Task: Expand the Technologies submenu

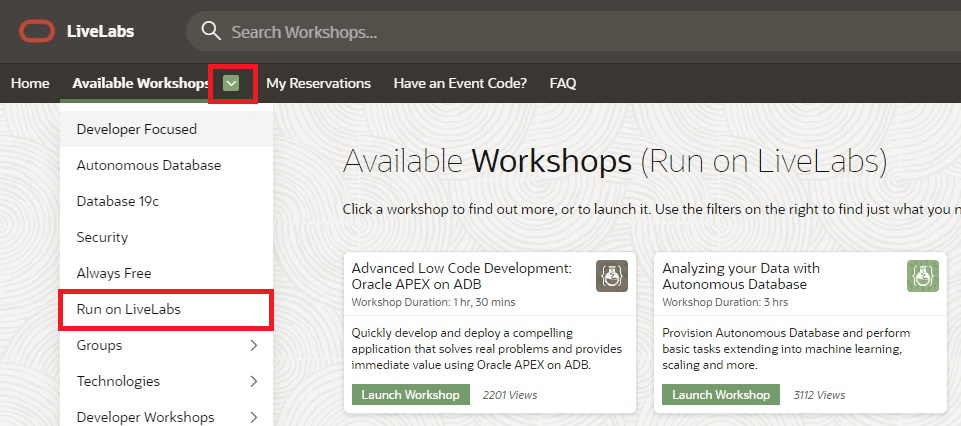Action: [253, 381]
